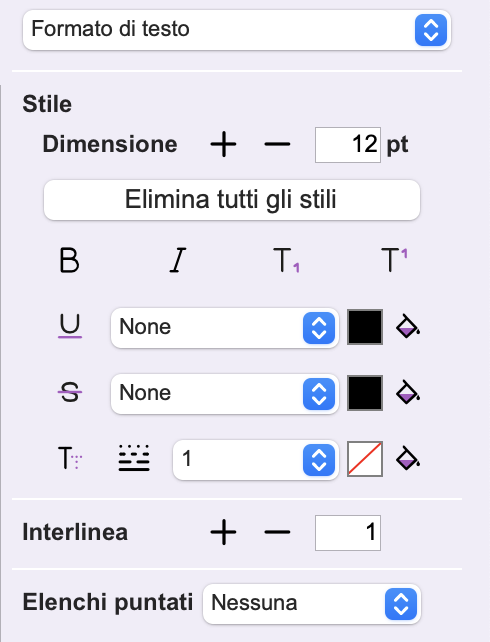
Task: Toggle the underline U icon
Action: click(70, 326)
